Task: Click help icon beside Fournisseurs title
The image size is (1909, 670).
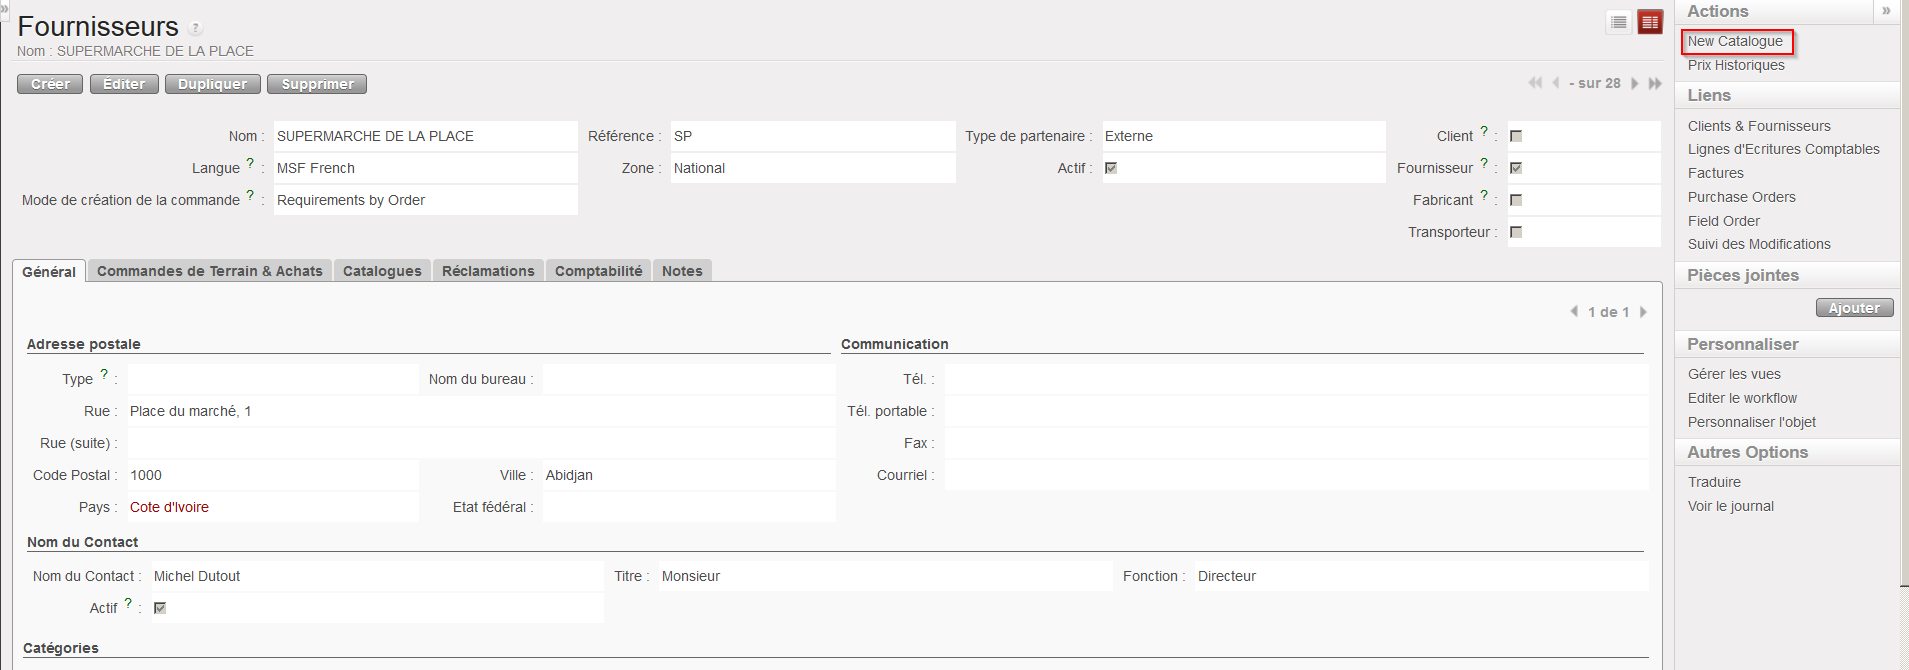Action: coord(196,28)
